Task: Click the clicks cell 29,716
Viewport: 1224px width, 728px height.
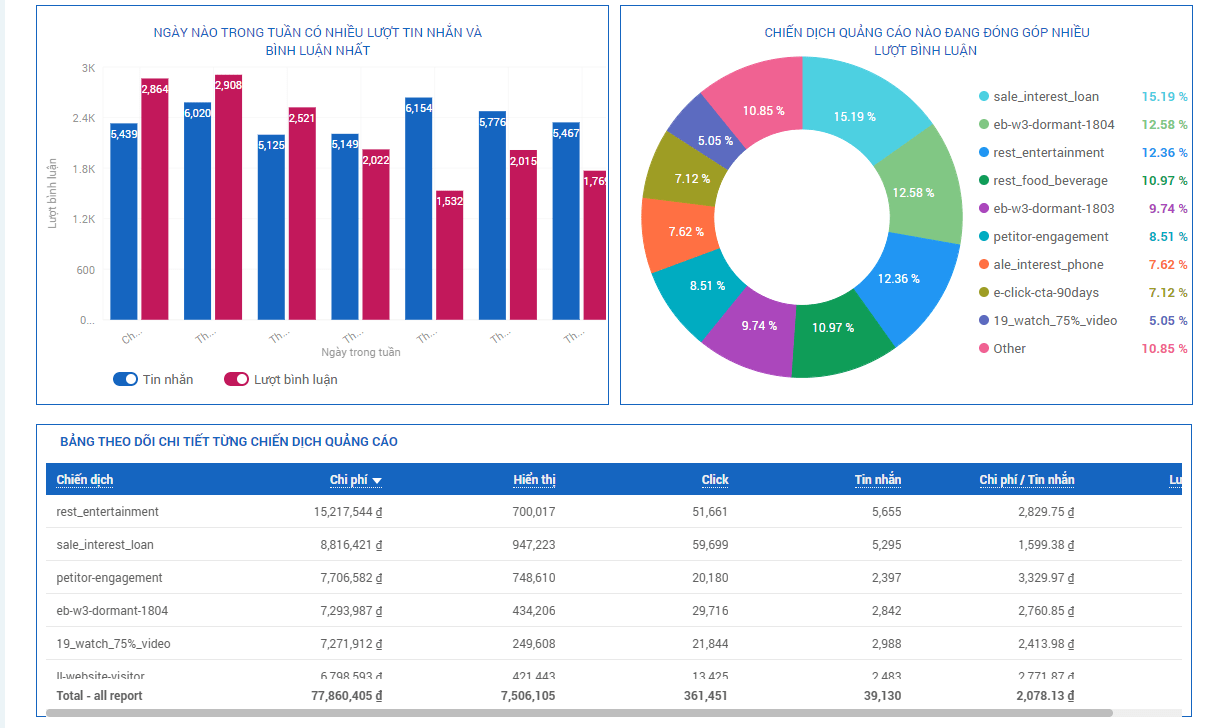Action: tap(711, 611)
